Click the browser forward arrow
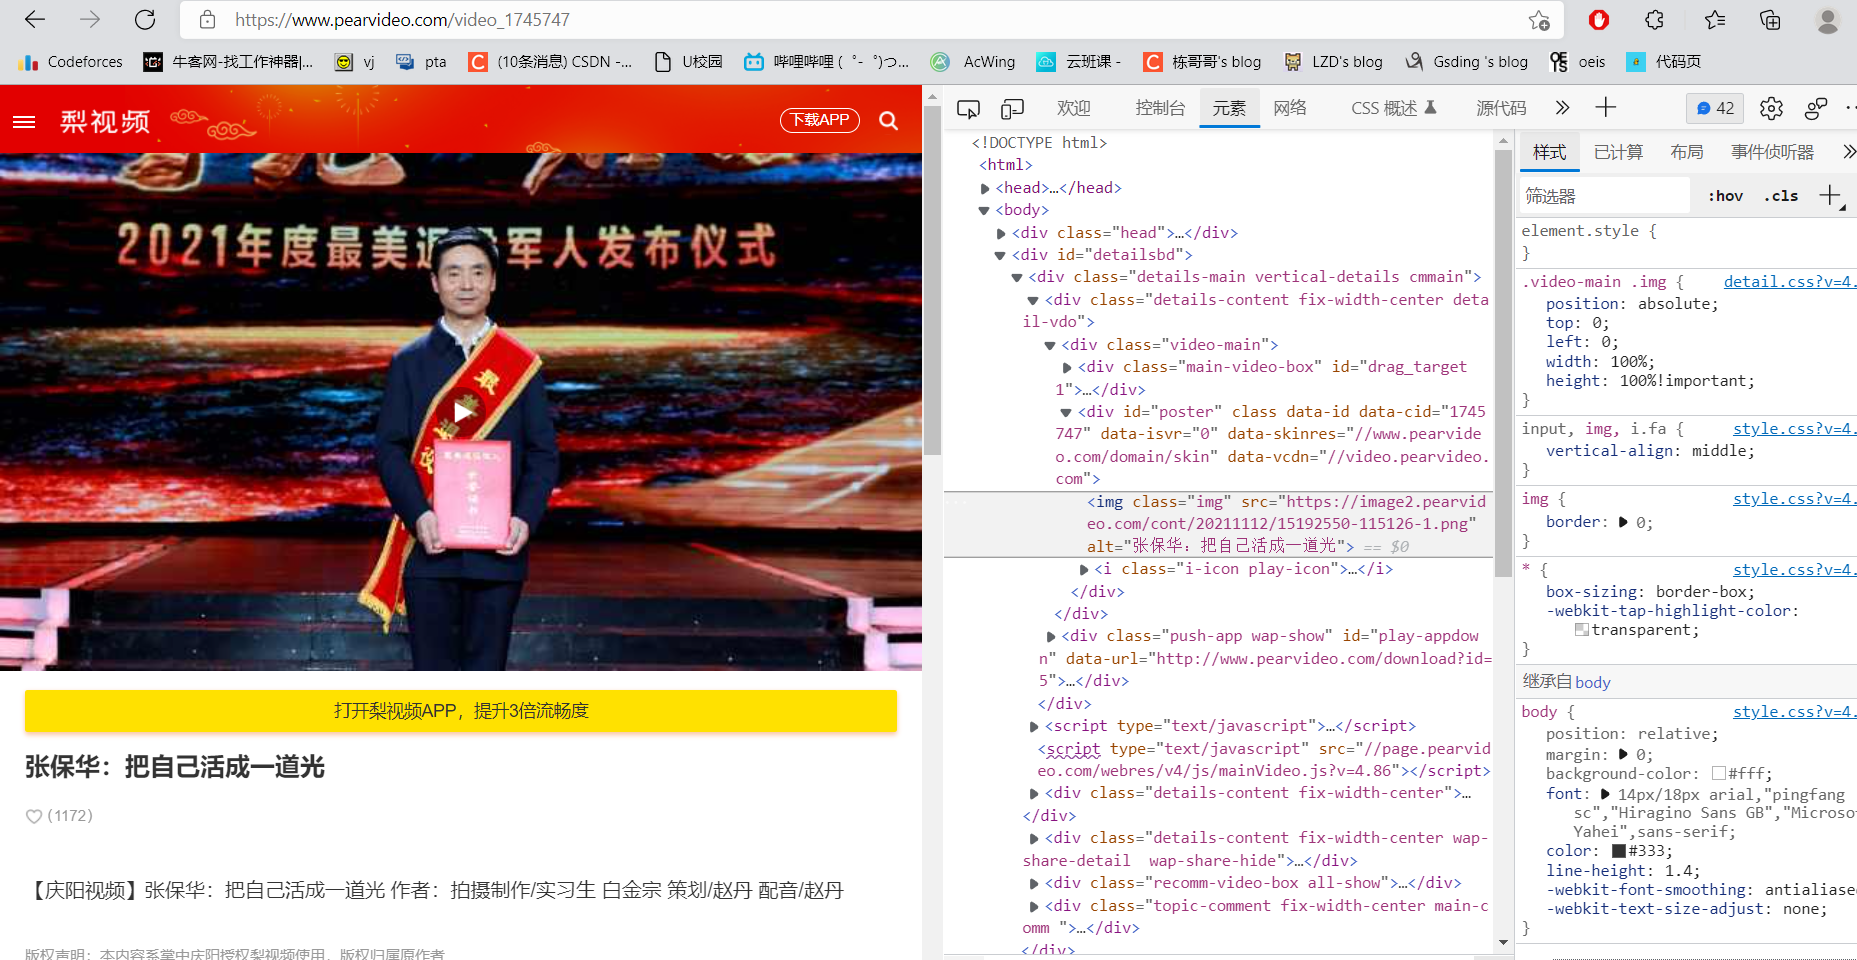The height and width of the screenshot is (960, 1857). click(x=90, y=20)
